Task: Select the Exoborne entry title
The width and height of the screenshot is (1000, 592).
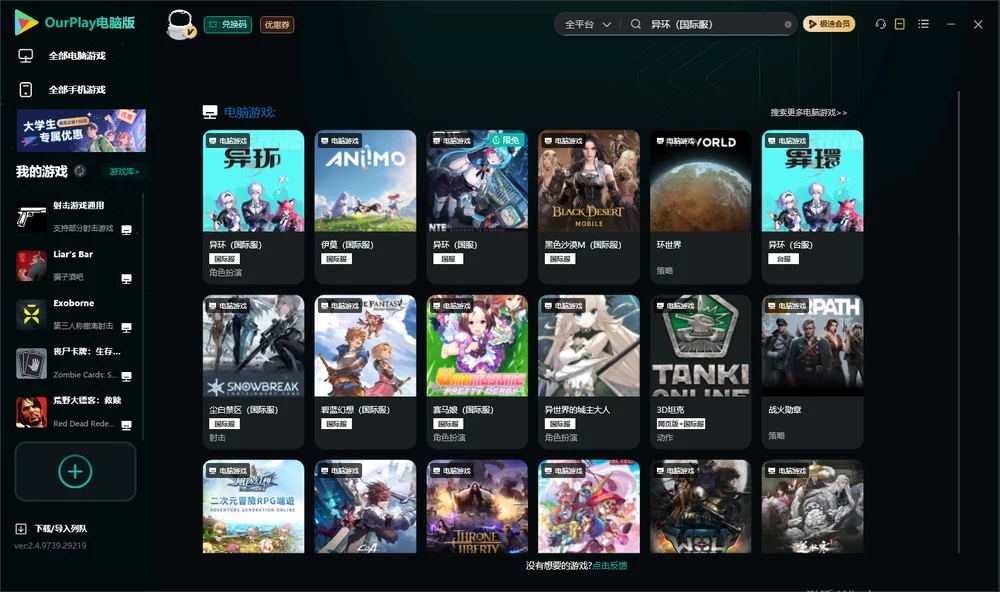Action: pos(73,303)
